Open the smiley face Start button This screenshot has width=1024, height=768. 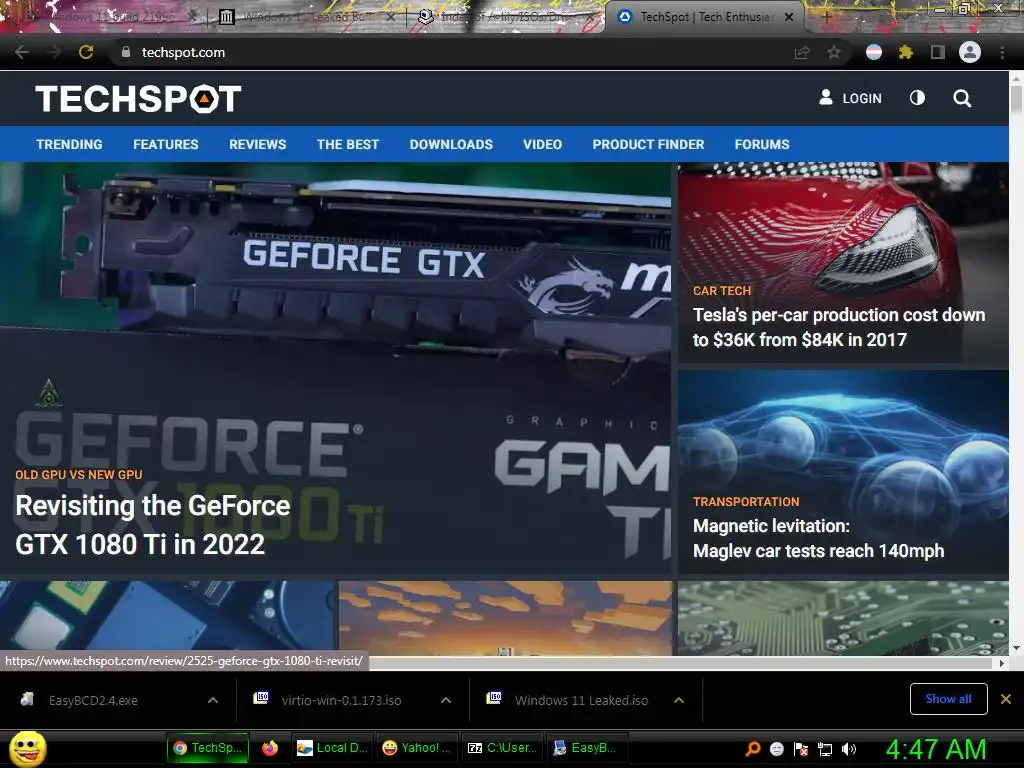click(x=27, y=748)
